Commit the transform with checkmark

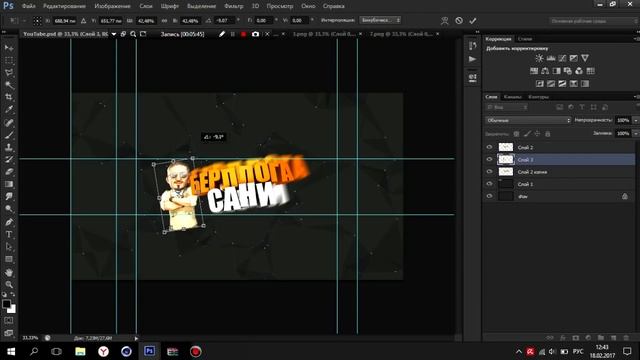(473, 20)
